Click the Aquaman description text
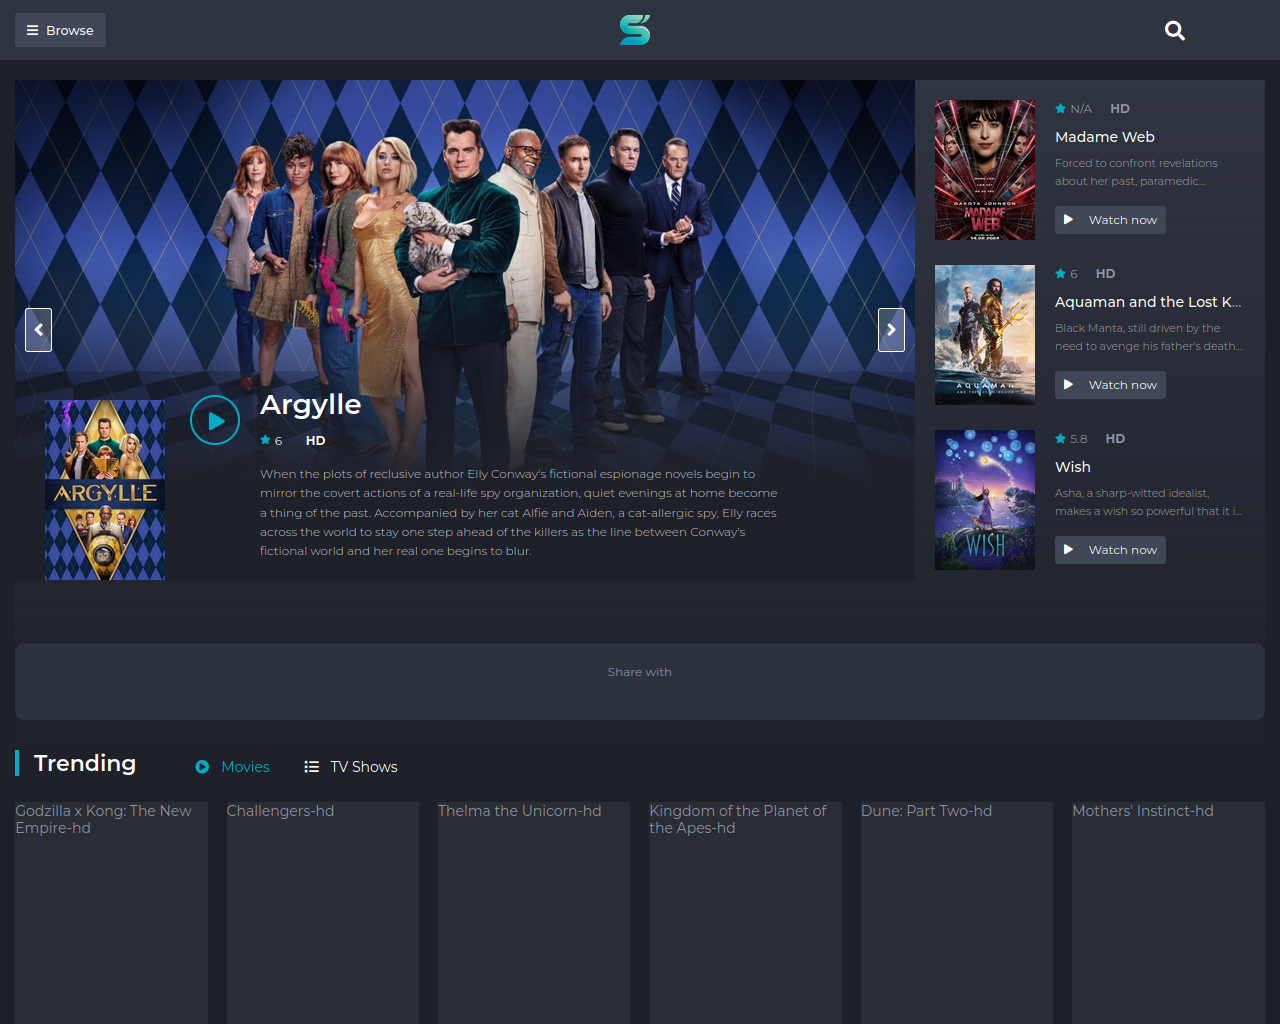Viewport: 1280px width, 1024px height. (1148, 337)
